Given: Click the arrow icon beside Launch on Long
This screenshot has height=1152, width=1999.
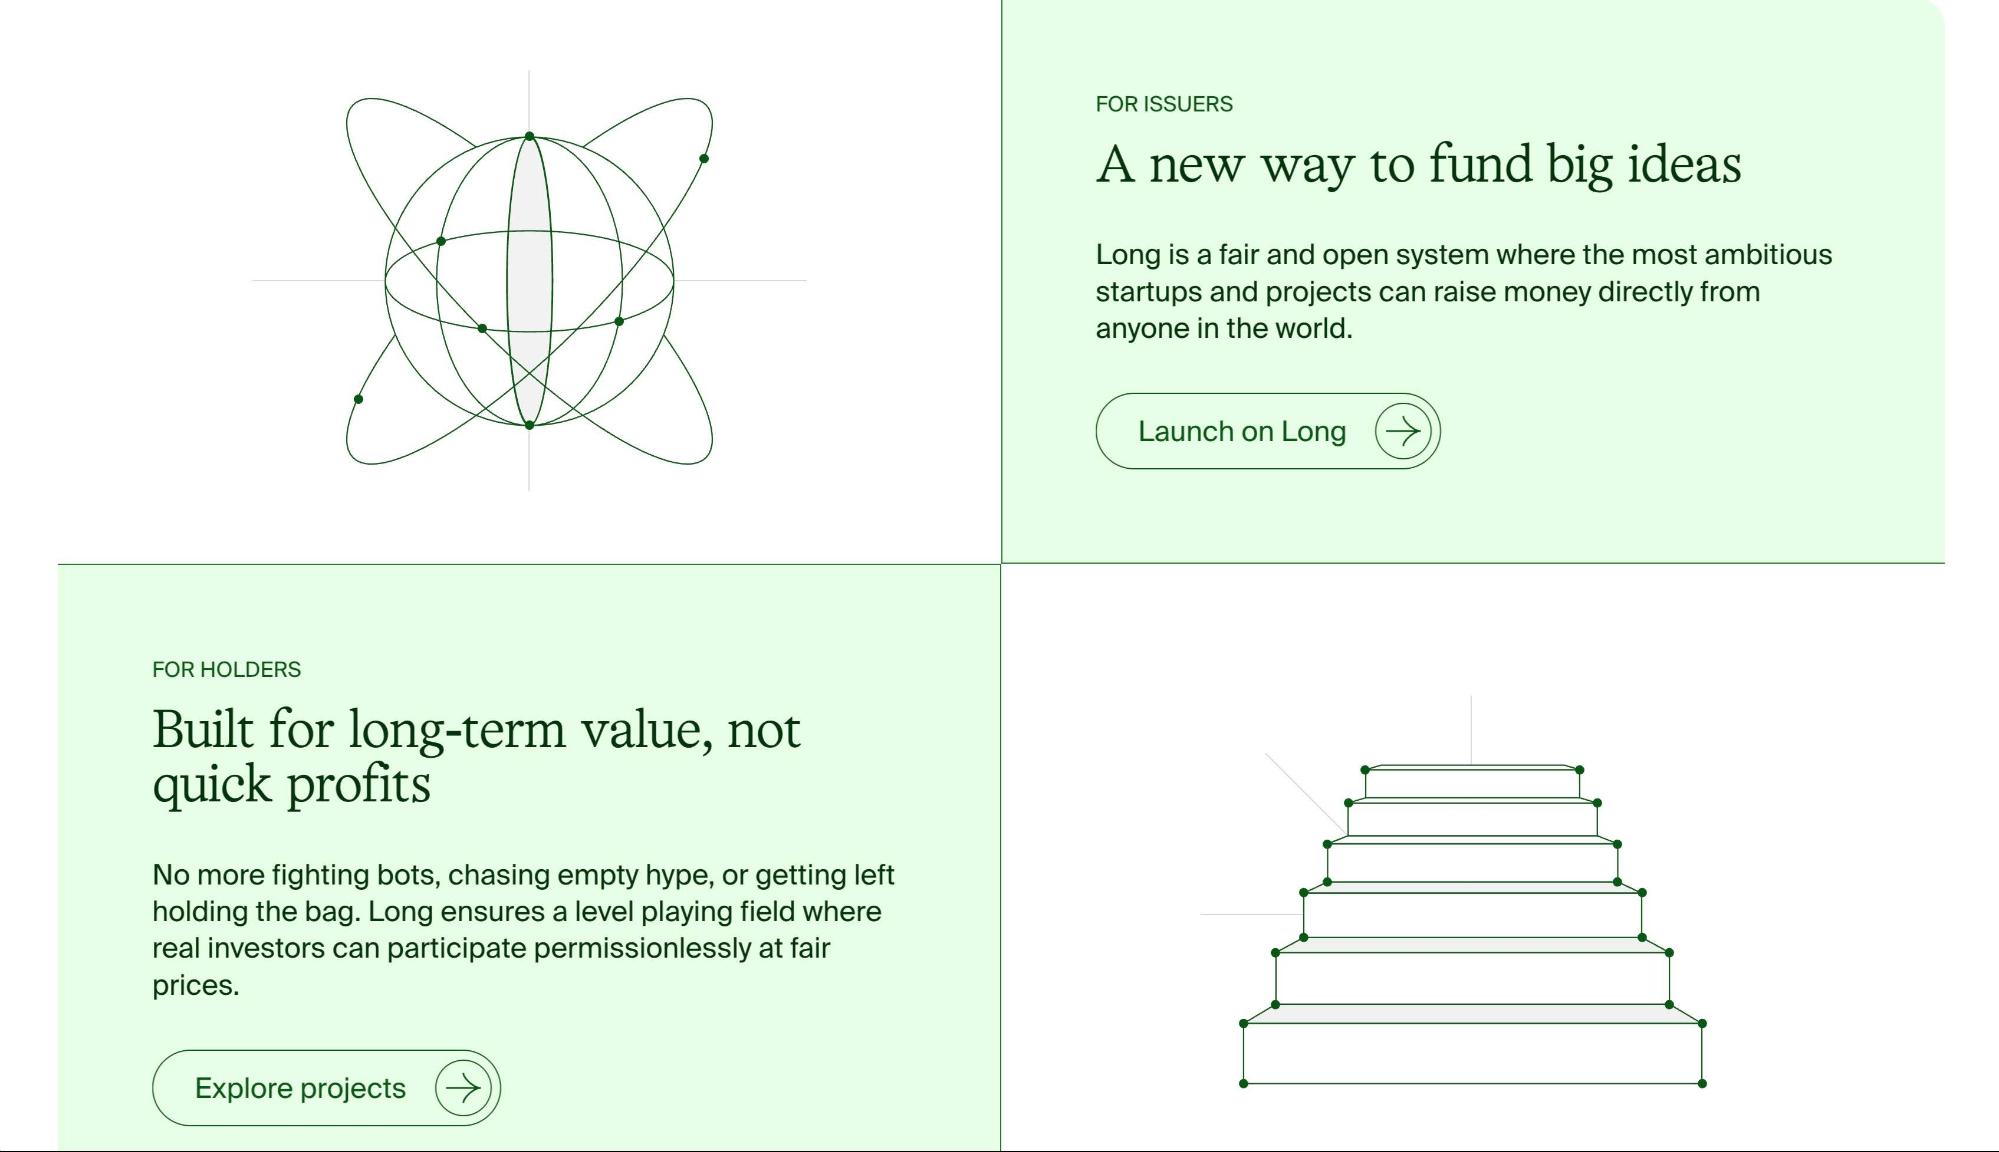Looking at the screenshot, I should 1403,431.
